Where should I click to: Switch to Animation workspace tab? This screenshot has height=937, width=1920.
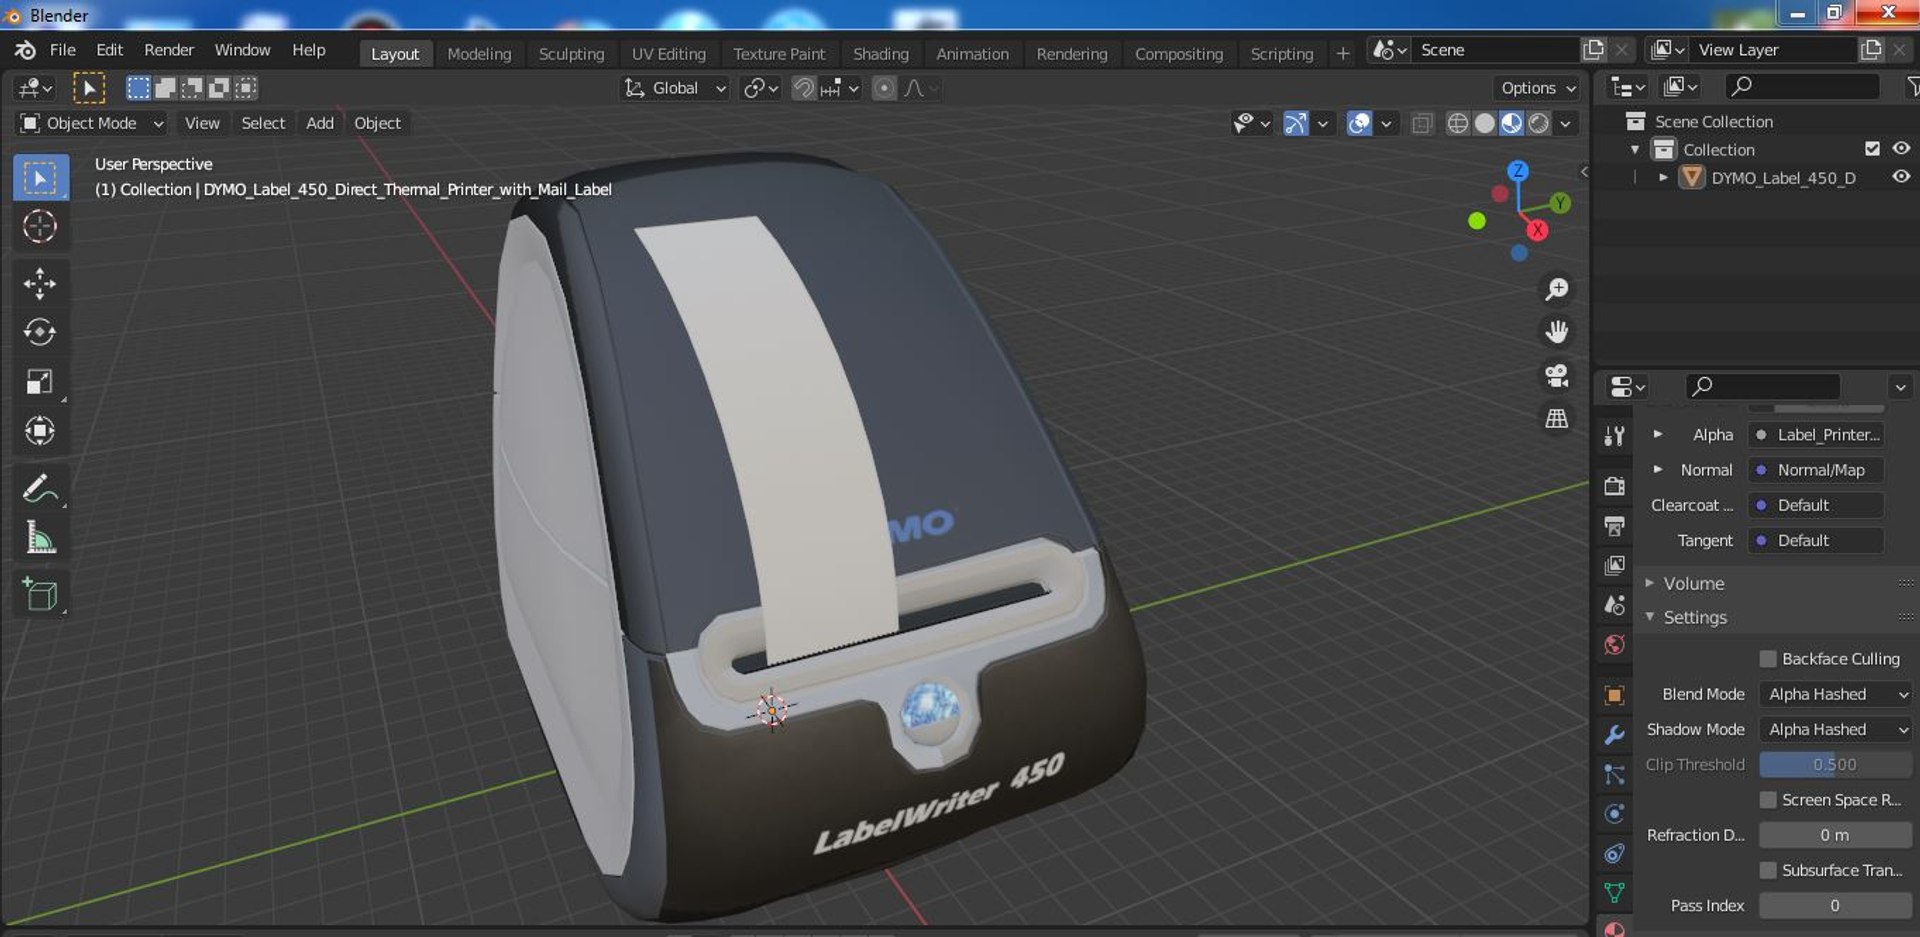(972, 54)
